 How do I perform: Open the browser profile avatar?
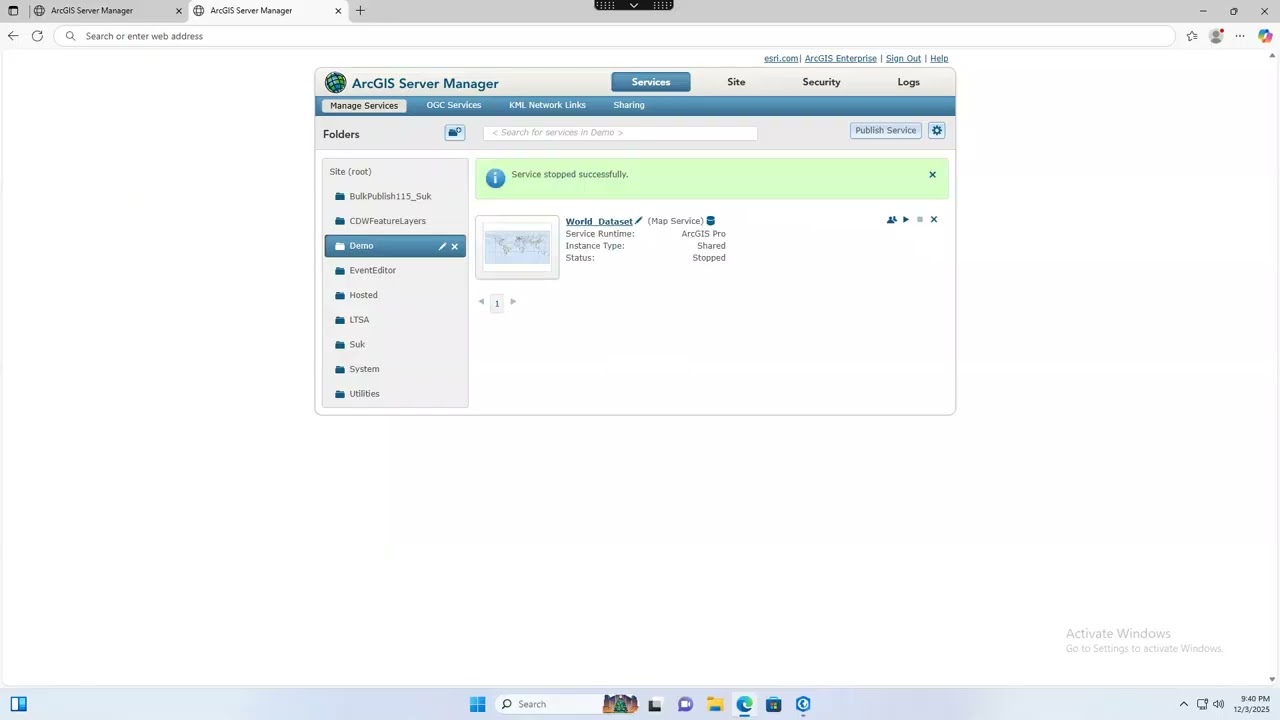(1216, 36)
